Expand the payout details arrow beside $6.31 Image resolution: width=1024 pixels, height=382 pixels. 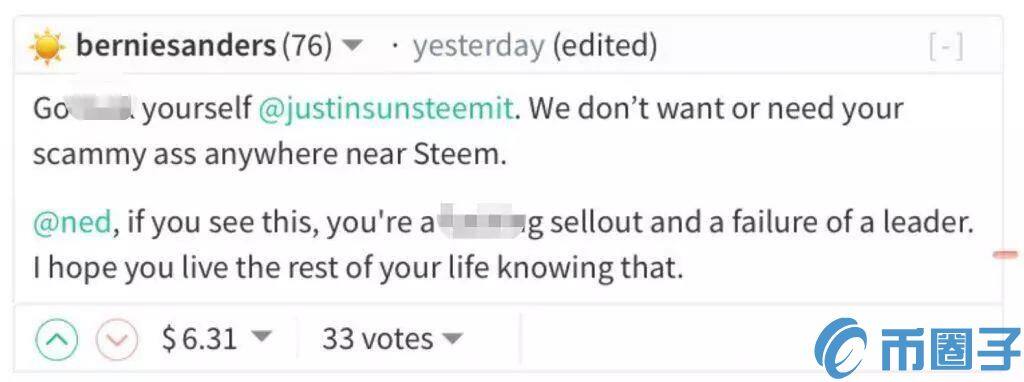tap(261, 338)
